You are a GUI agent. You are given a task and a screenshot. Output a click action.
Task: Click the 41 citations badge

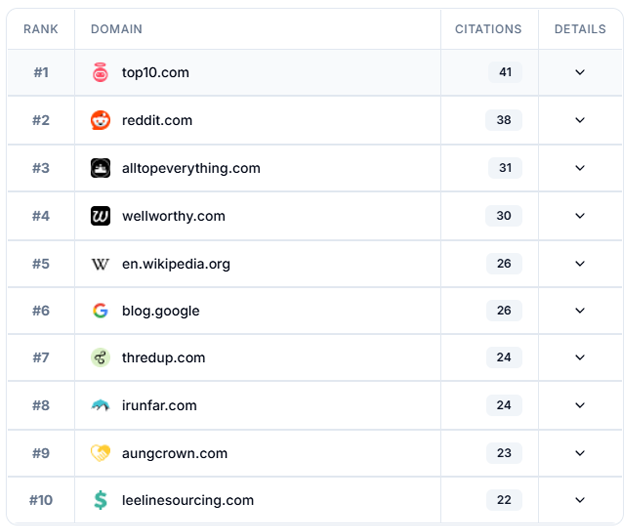click(504, 72)
